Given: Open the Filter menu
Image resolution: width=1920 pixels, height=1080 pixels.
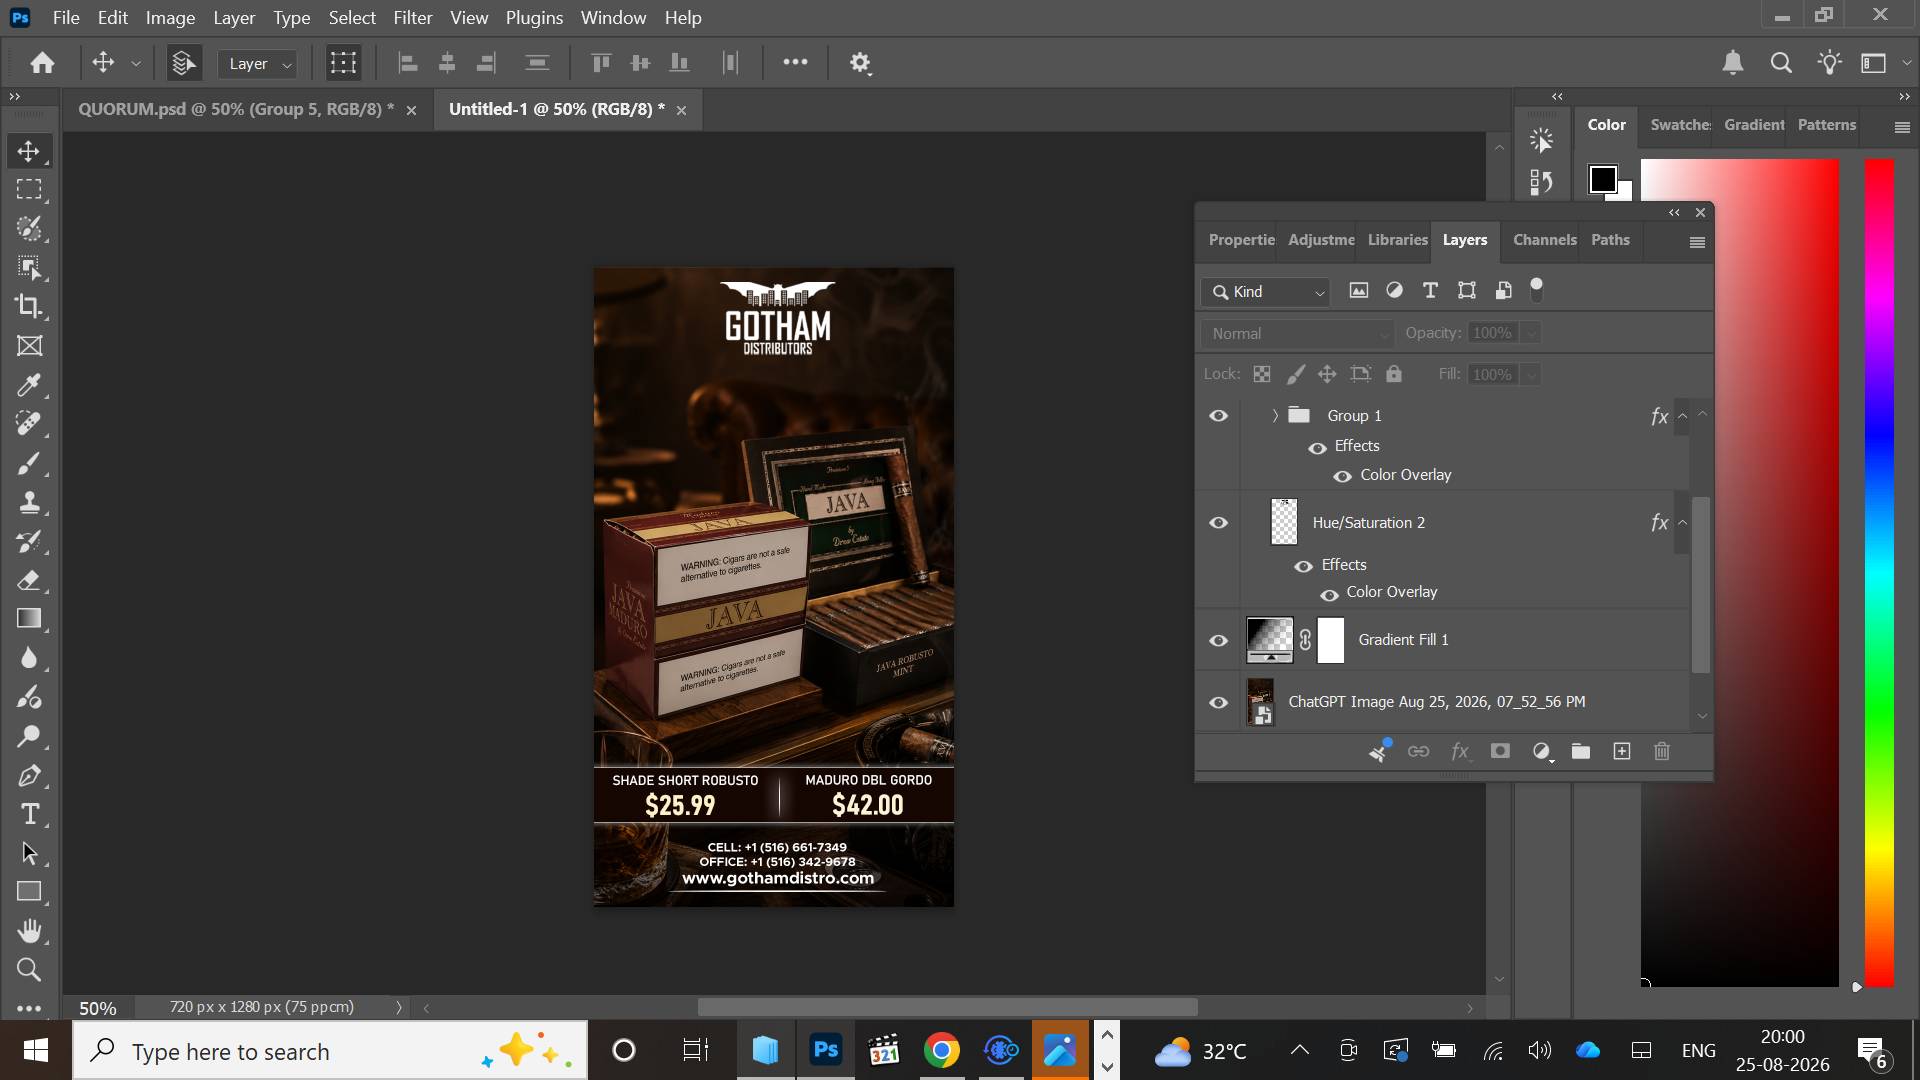Looking at the screenshot, I should pos(412,18).
